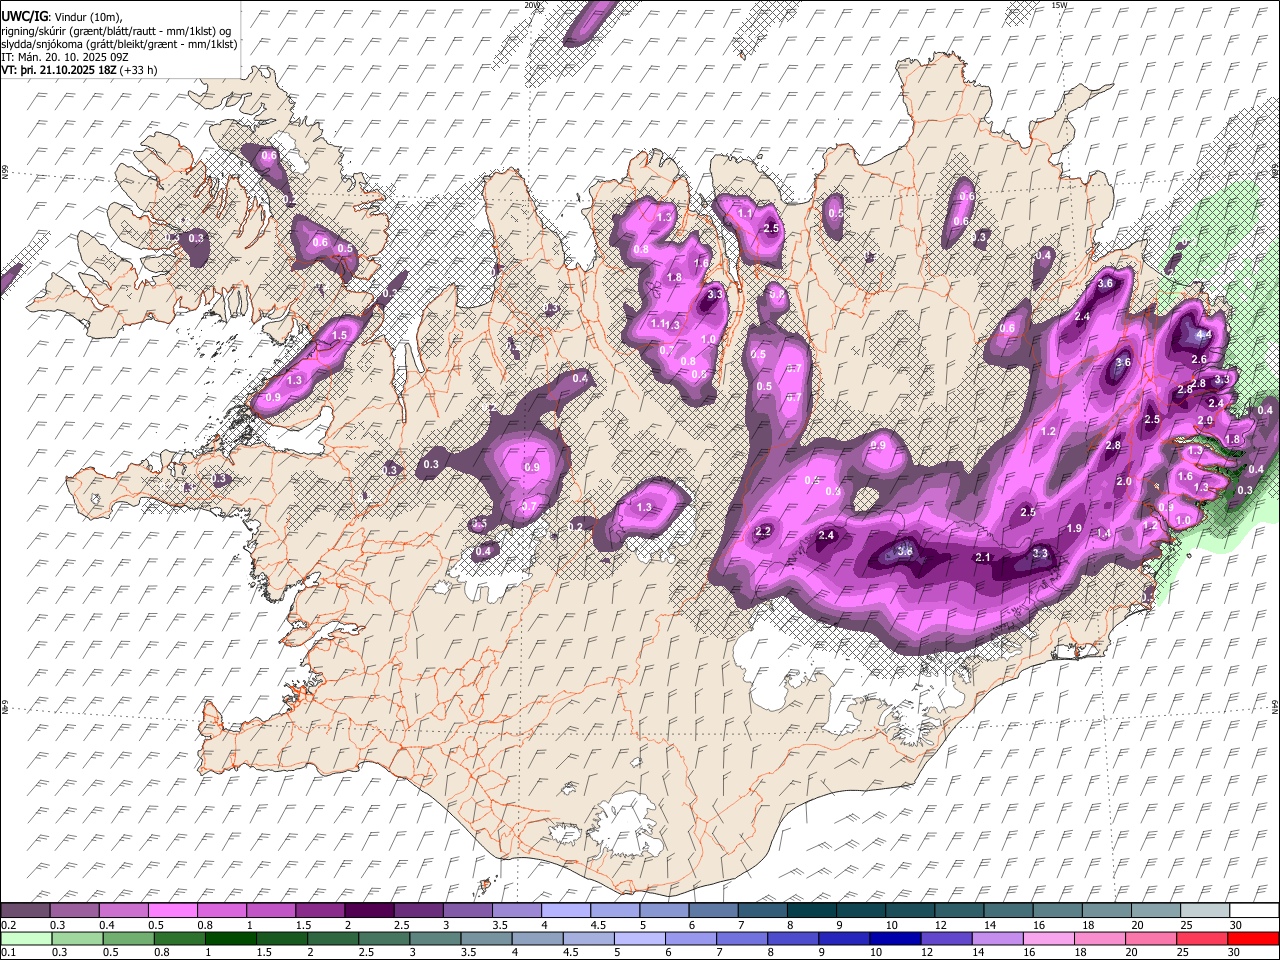Click pale green swatch between 0.1 and 0.3
The image size is (1280, 960).
click(x=26, y=938)
